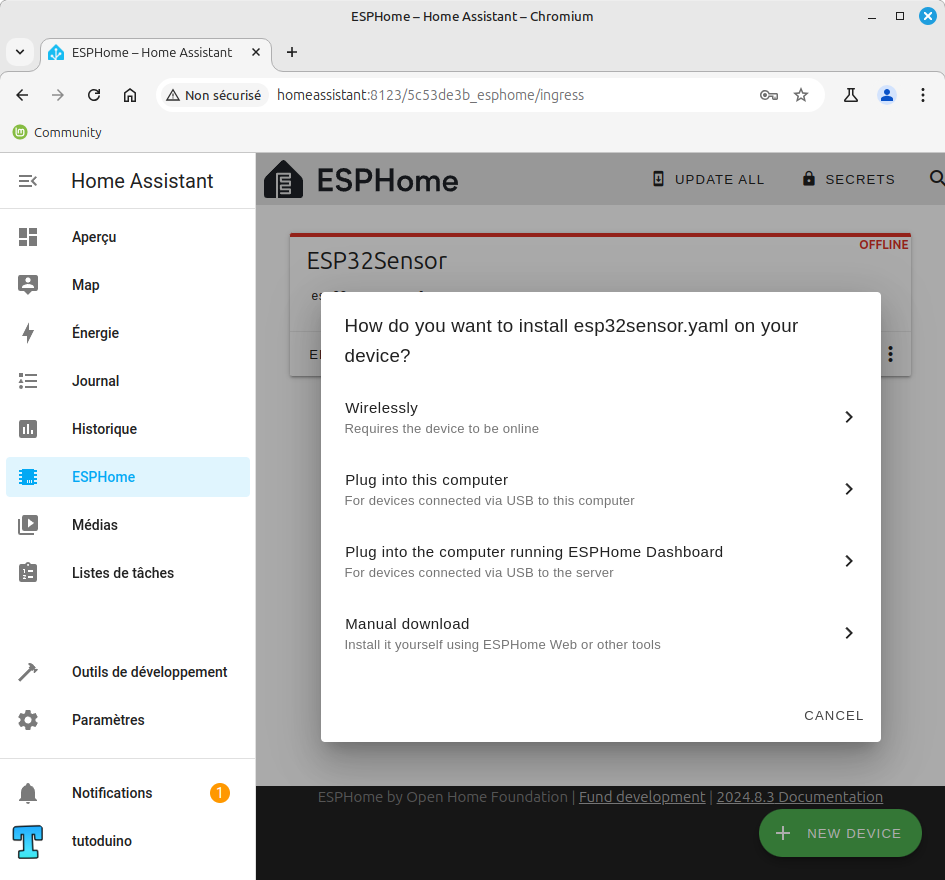
Task: Click the OFFLINE status label
Action: (x=884, y=245)
